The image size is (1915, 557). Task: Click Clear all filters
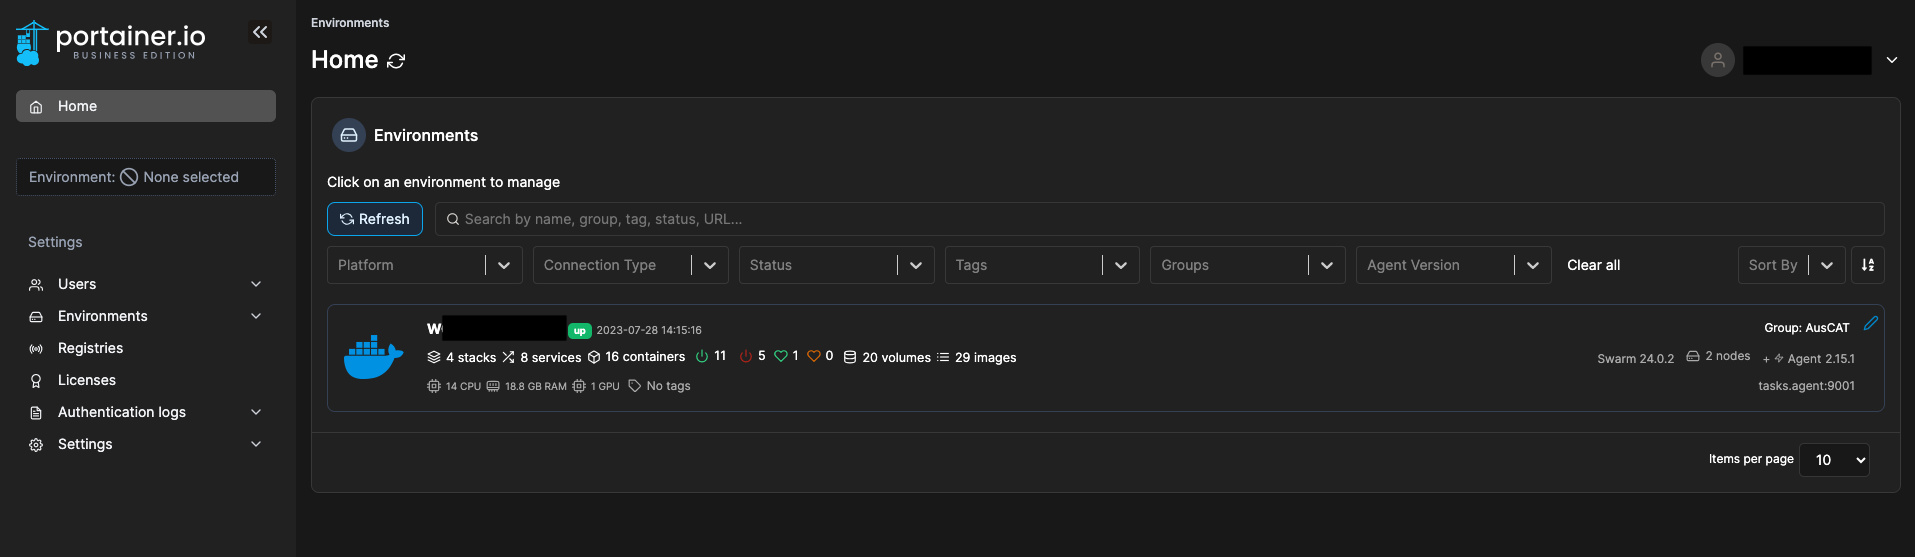(1593, 265)
